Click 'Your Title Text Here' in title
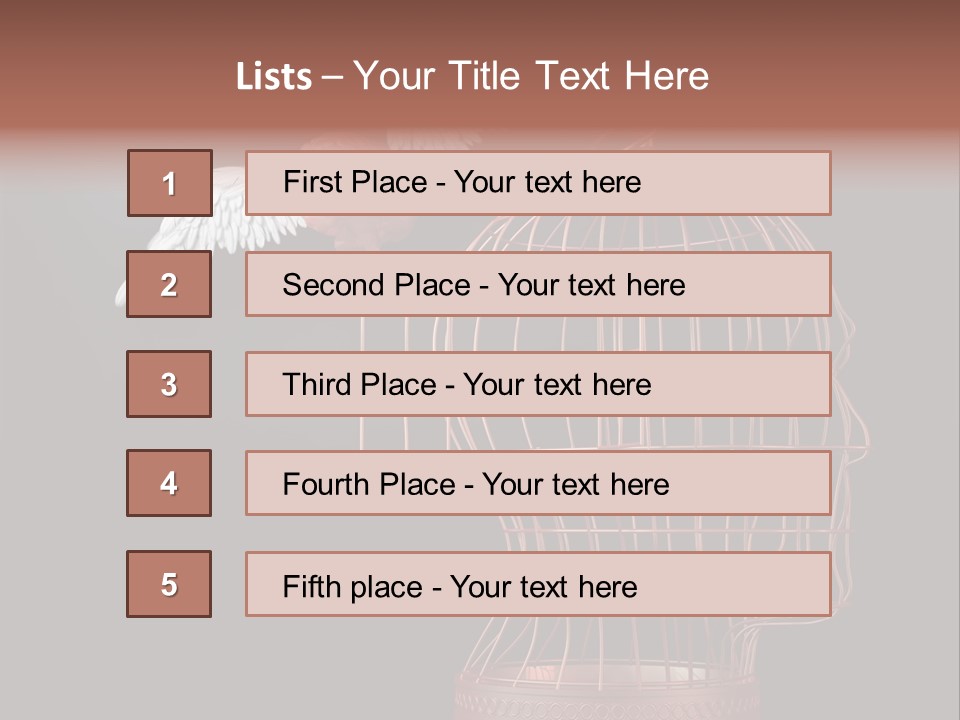This screenshot has height=720, width=960. pos(531,77)
